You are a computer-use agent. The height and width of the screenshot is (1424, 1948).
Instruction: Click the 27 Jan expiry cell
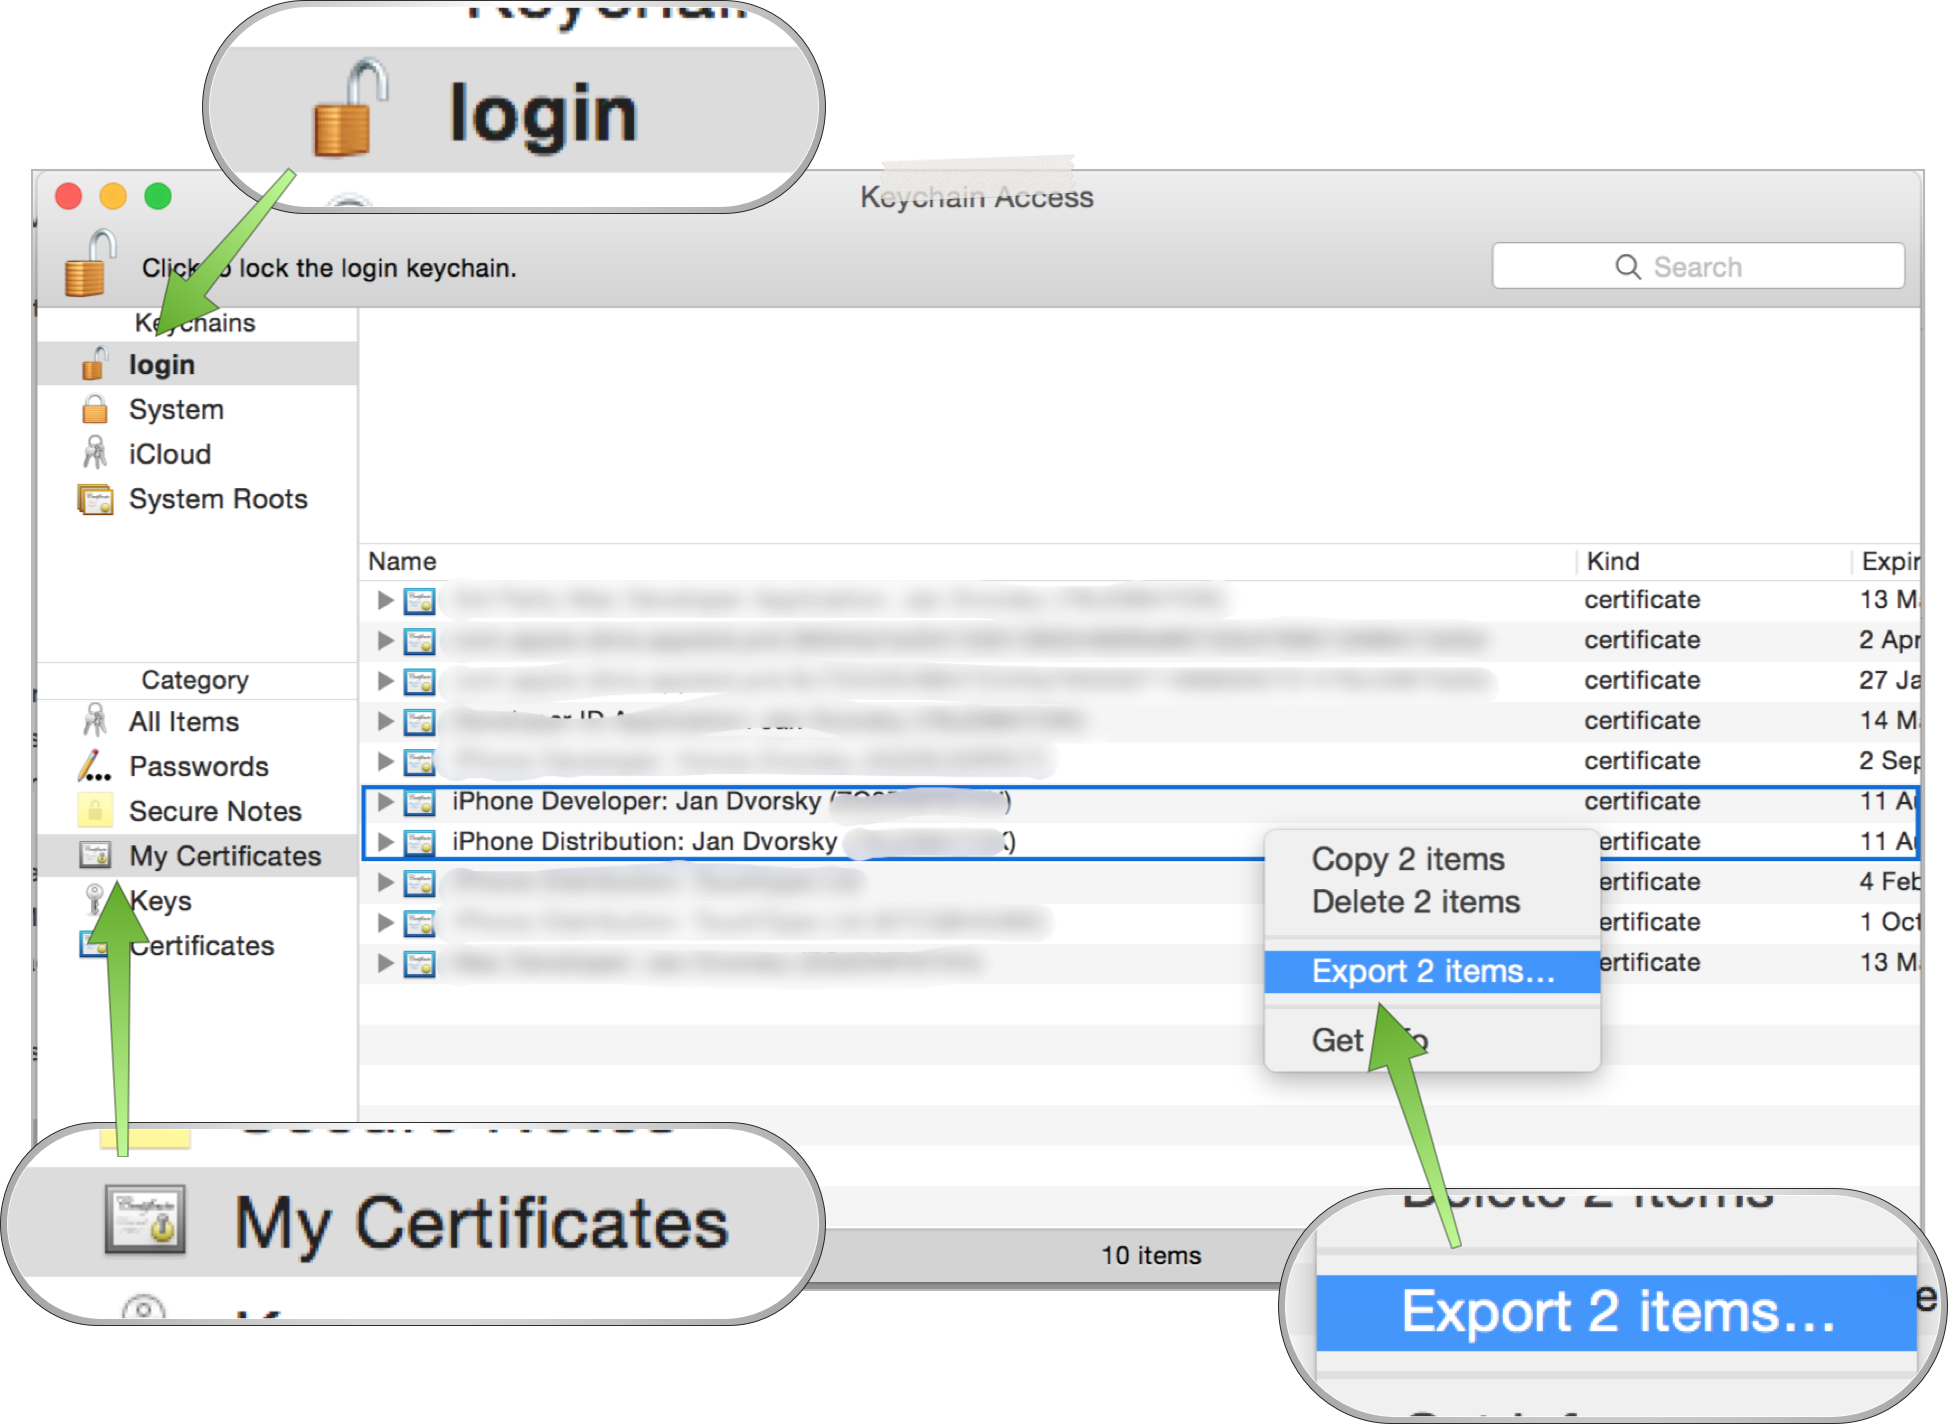(1889, 680)
